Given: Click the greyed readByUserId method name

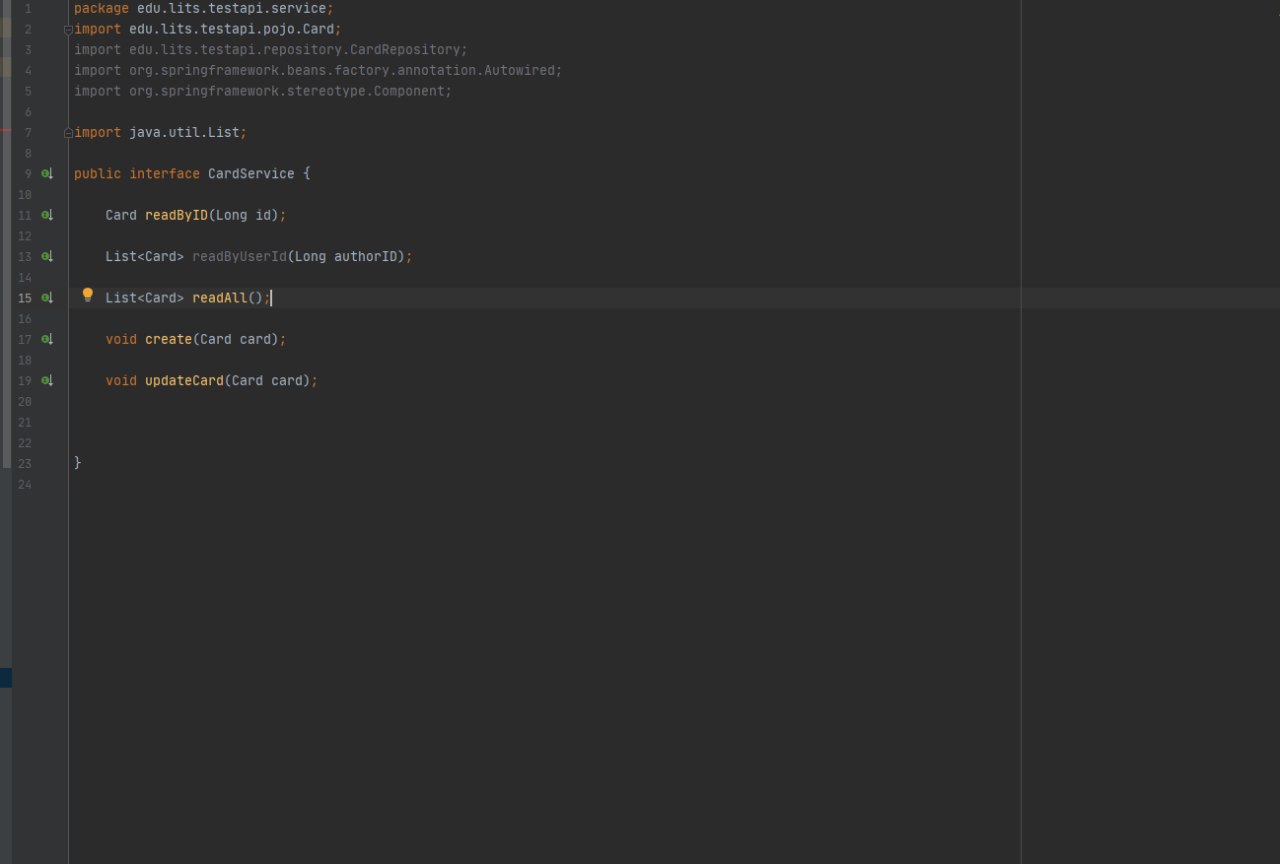Looking at the screenshot, I should coord(239,257).
